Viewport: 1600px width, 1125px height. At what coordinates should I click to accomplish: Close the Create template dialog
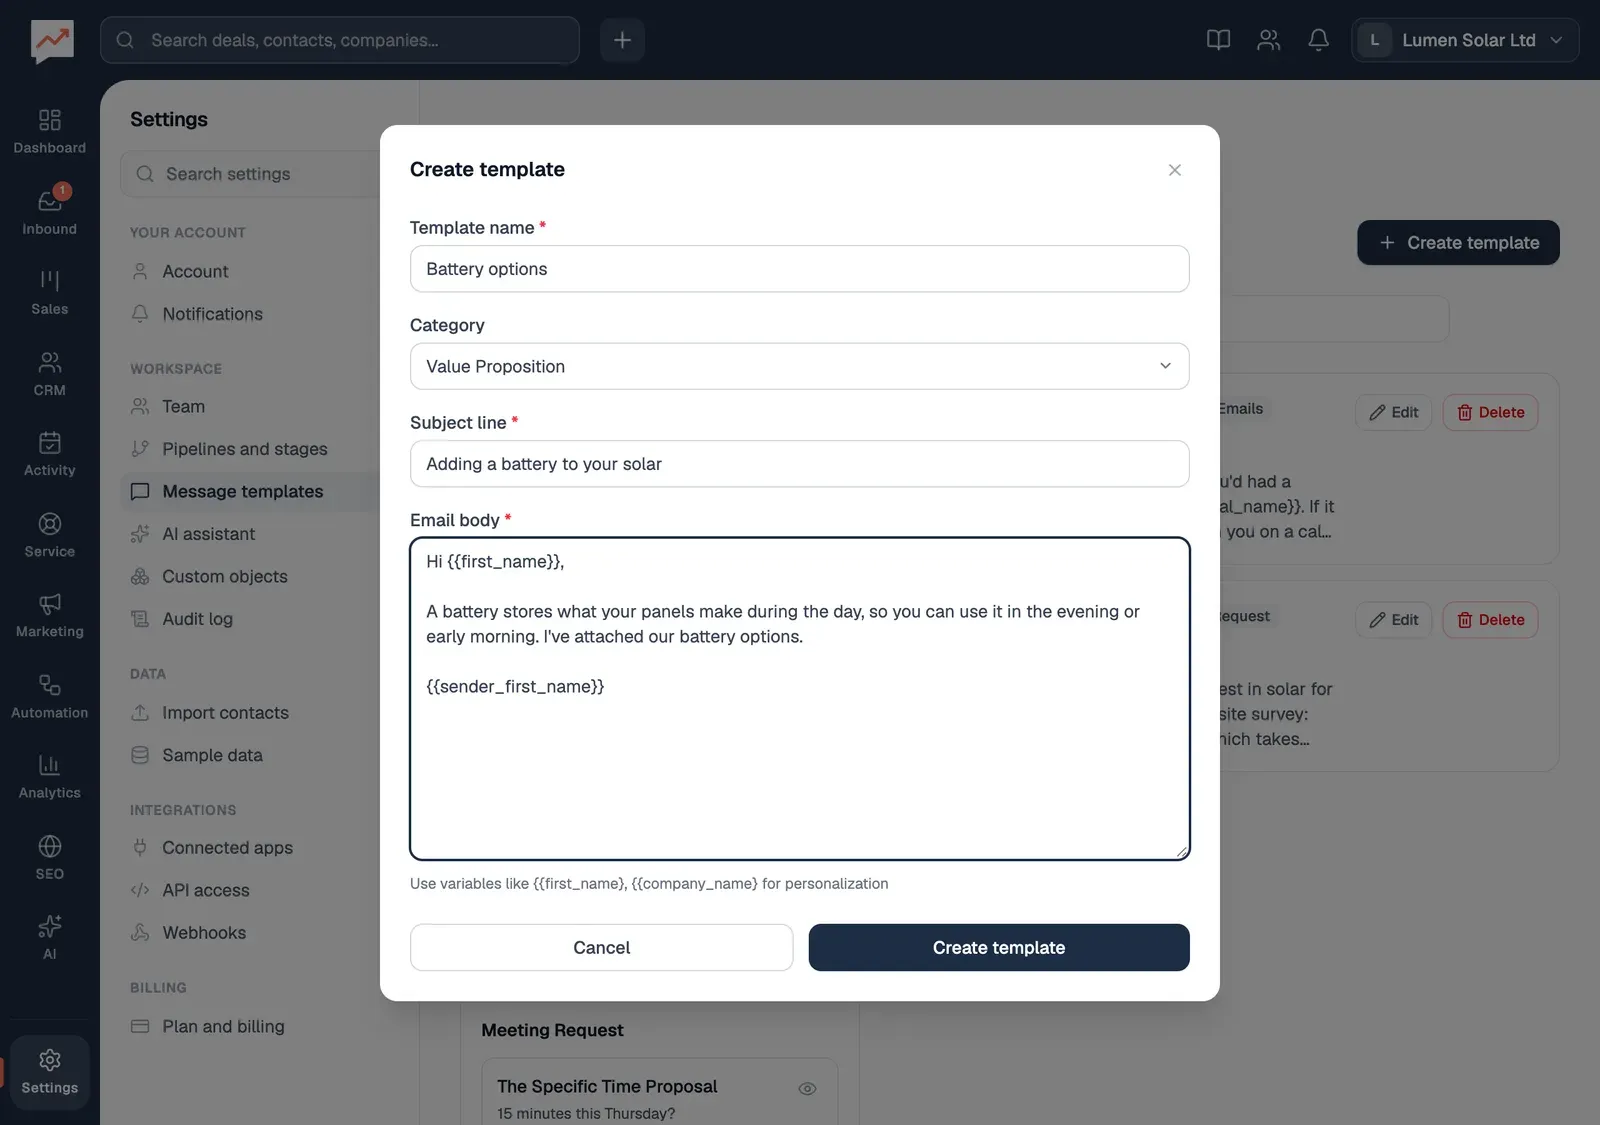(1175, 170)
